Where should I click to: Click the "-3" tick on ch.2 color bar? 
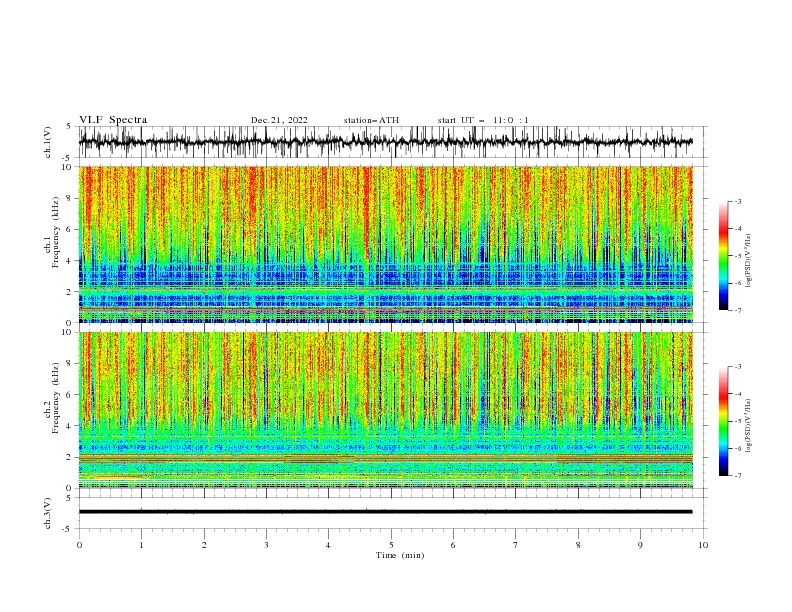click(737, 367)
